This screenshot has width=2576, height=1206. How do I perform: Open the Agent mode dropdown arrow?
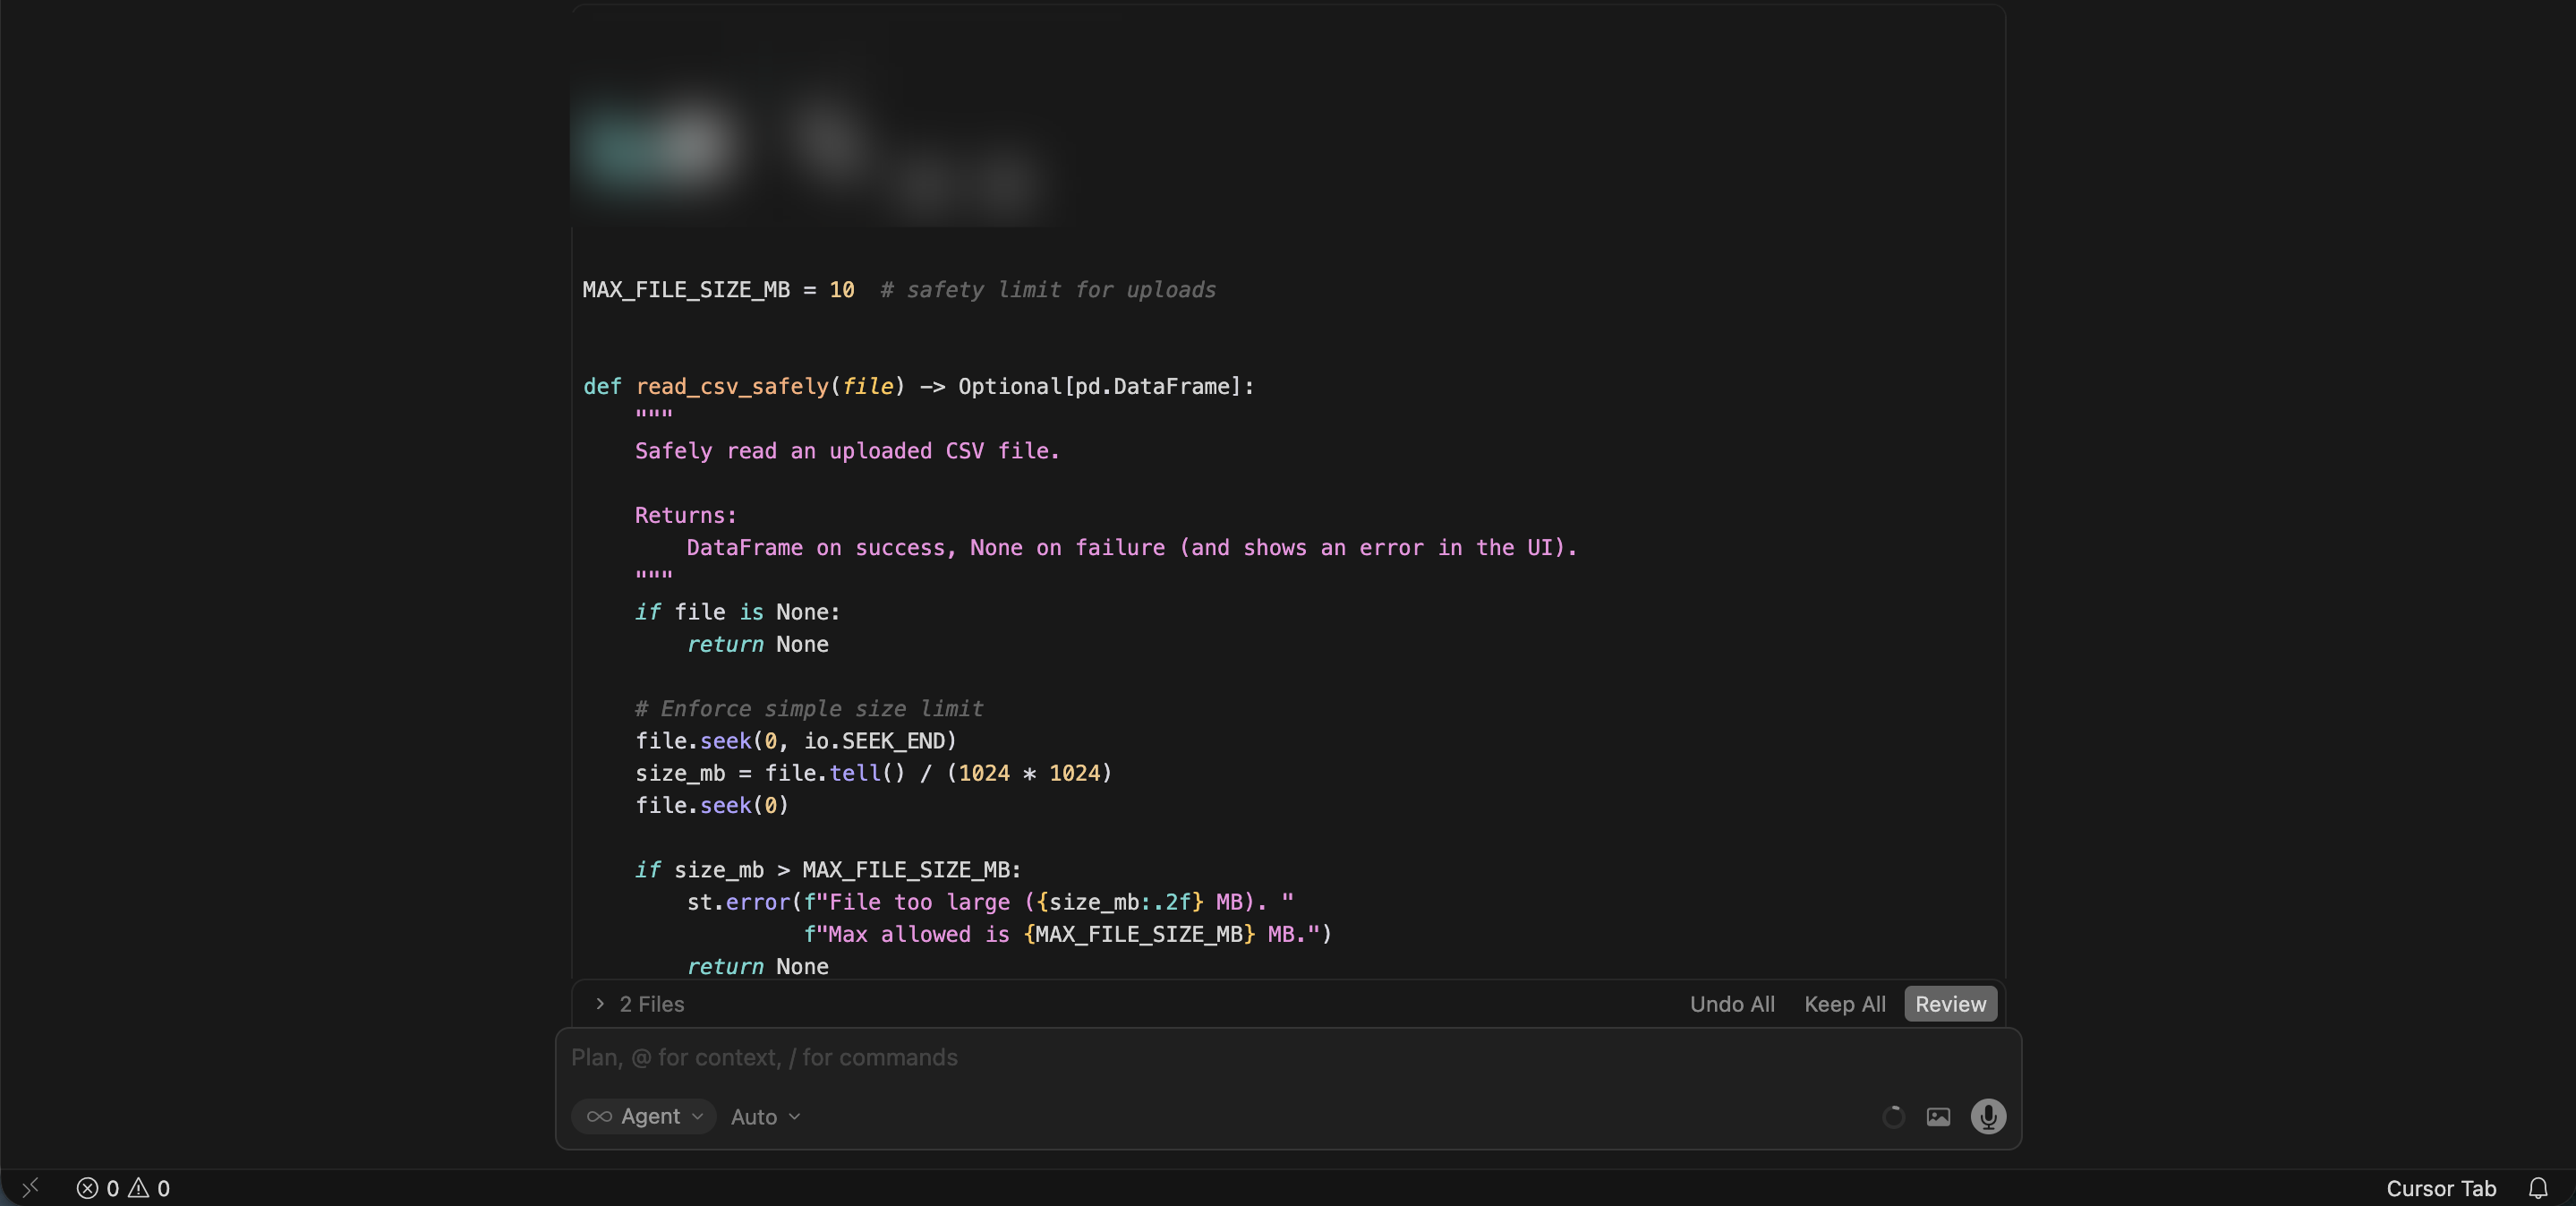click(698, 1116)
